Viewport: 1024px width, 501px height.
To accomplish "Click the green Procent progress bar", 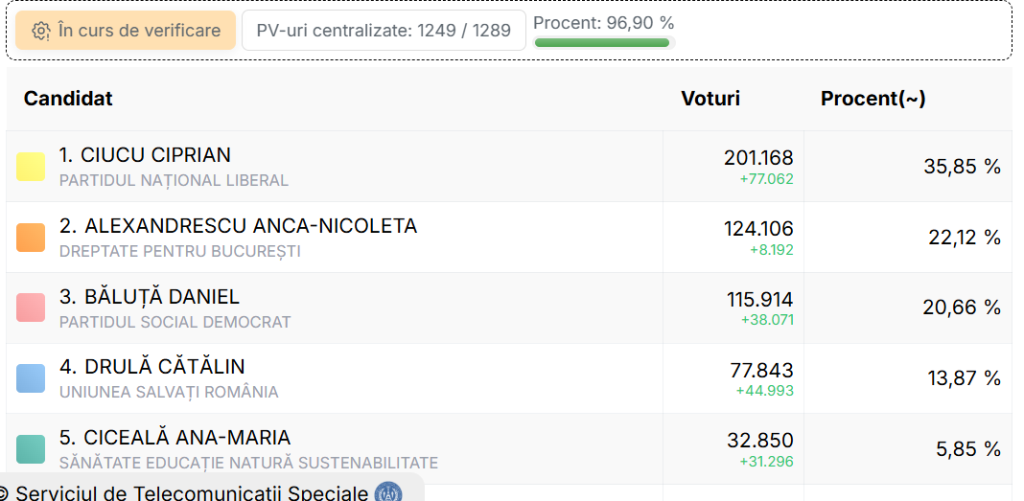I will [x=602, y=43].
